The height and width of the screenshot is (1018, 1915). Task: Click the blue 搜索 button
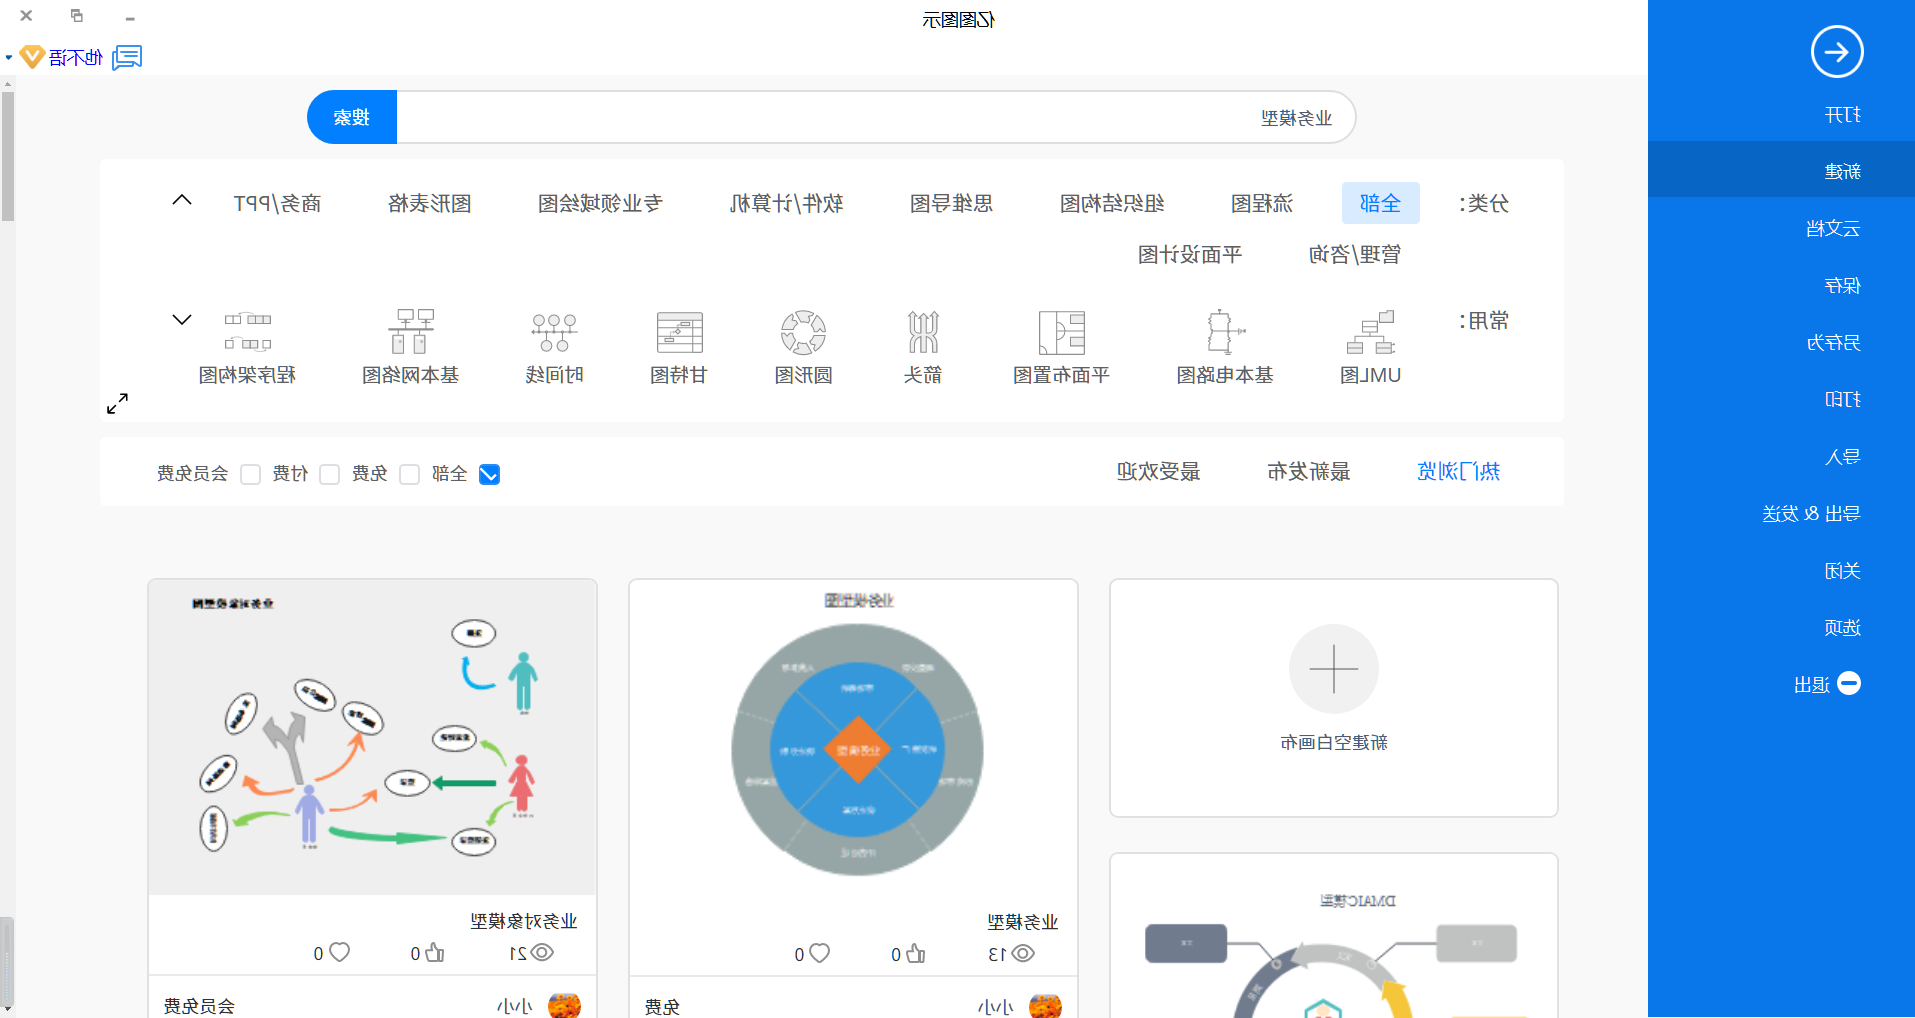tap(352, 117)
